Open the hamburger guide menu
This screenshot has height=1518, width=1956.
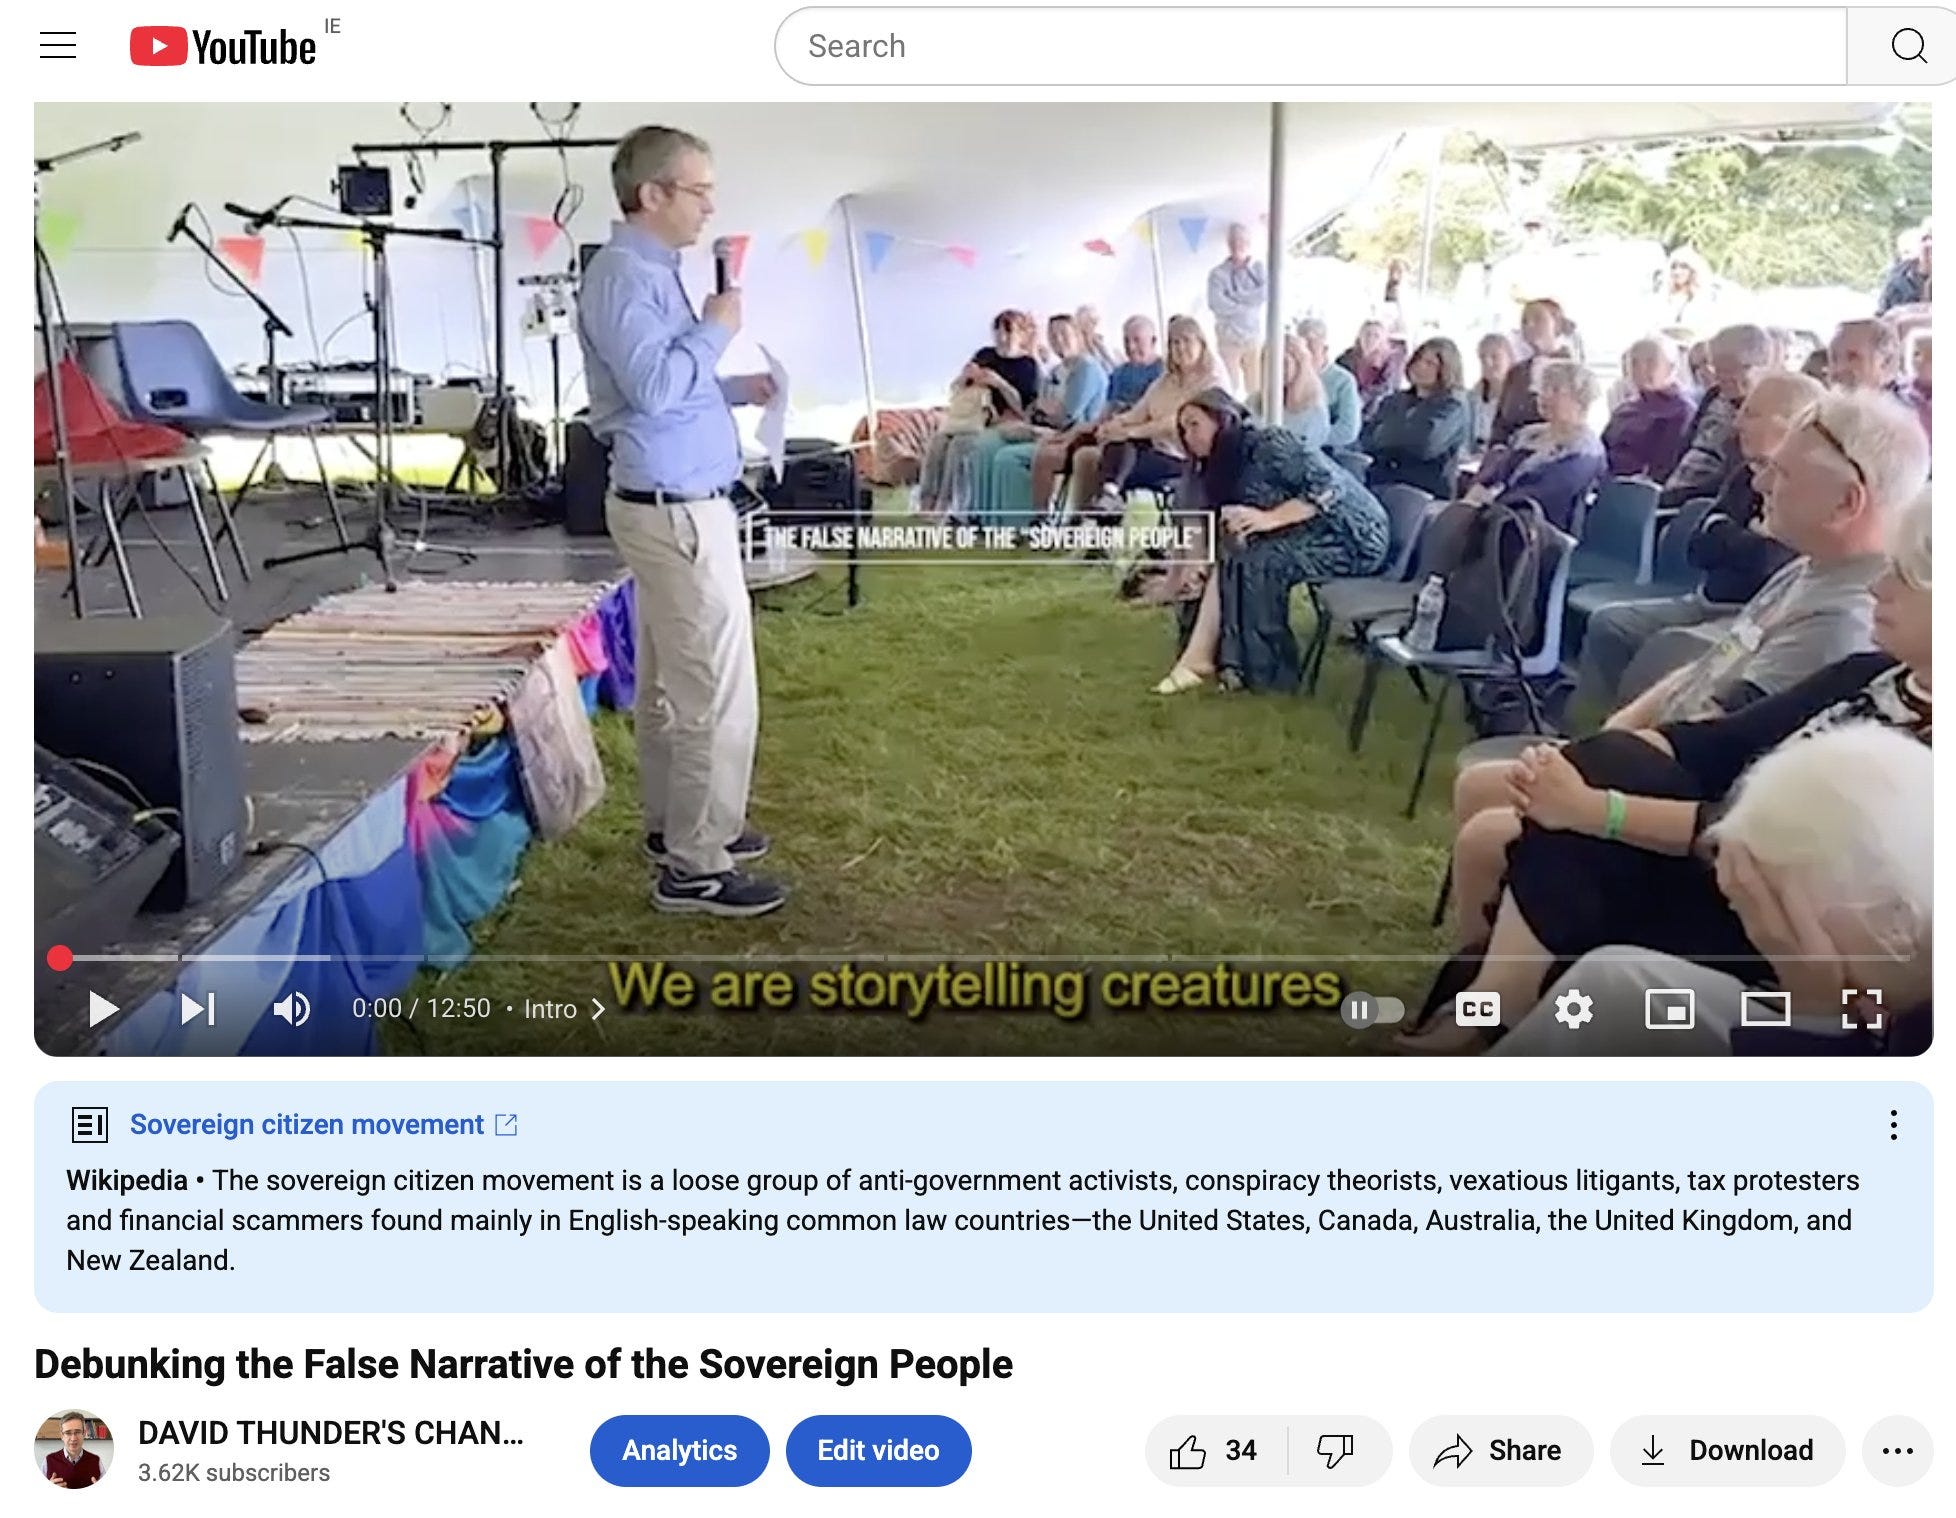58,45
